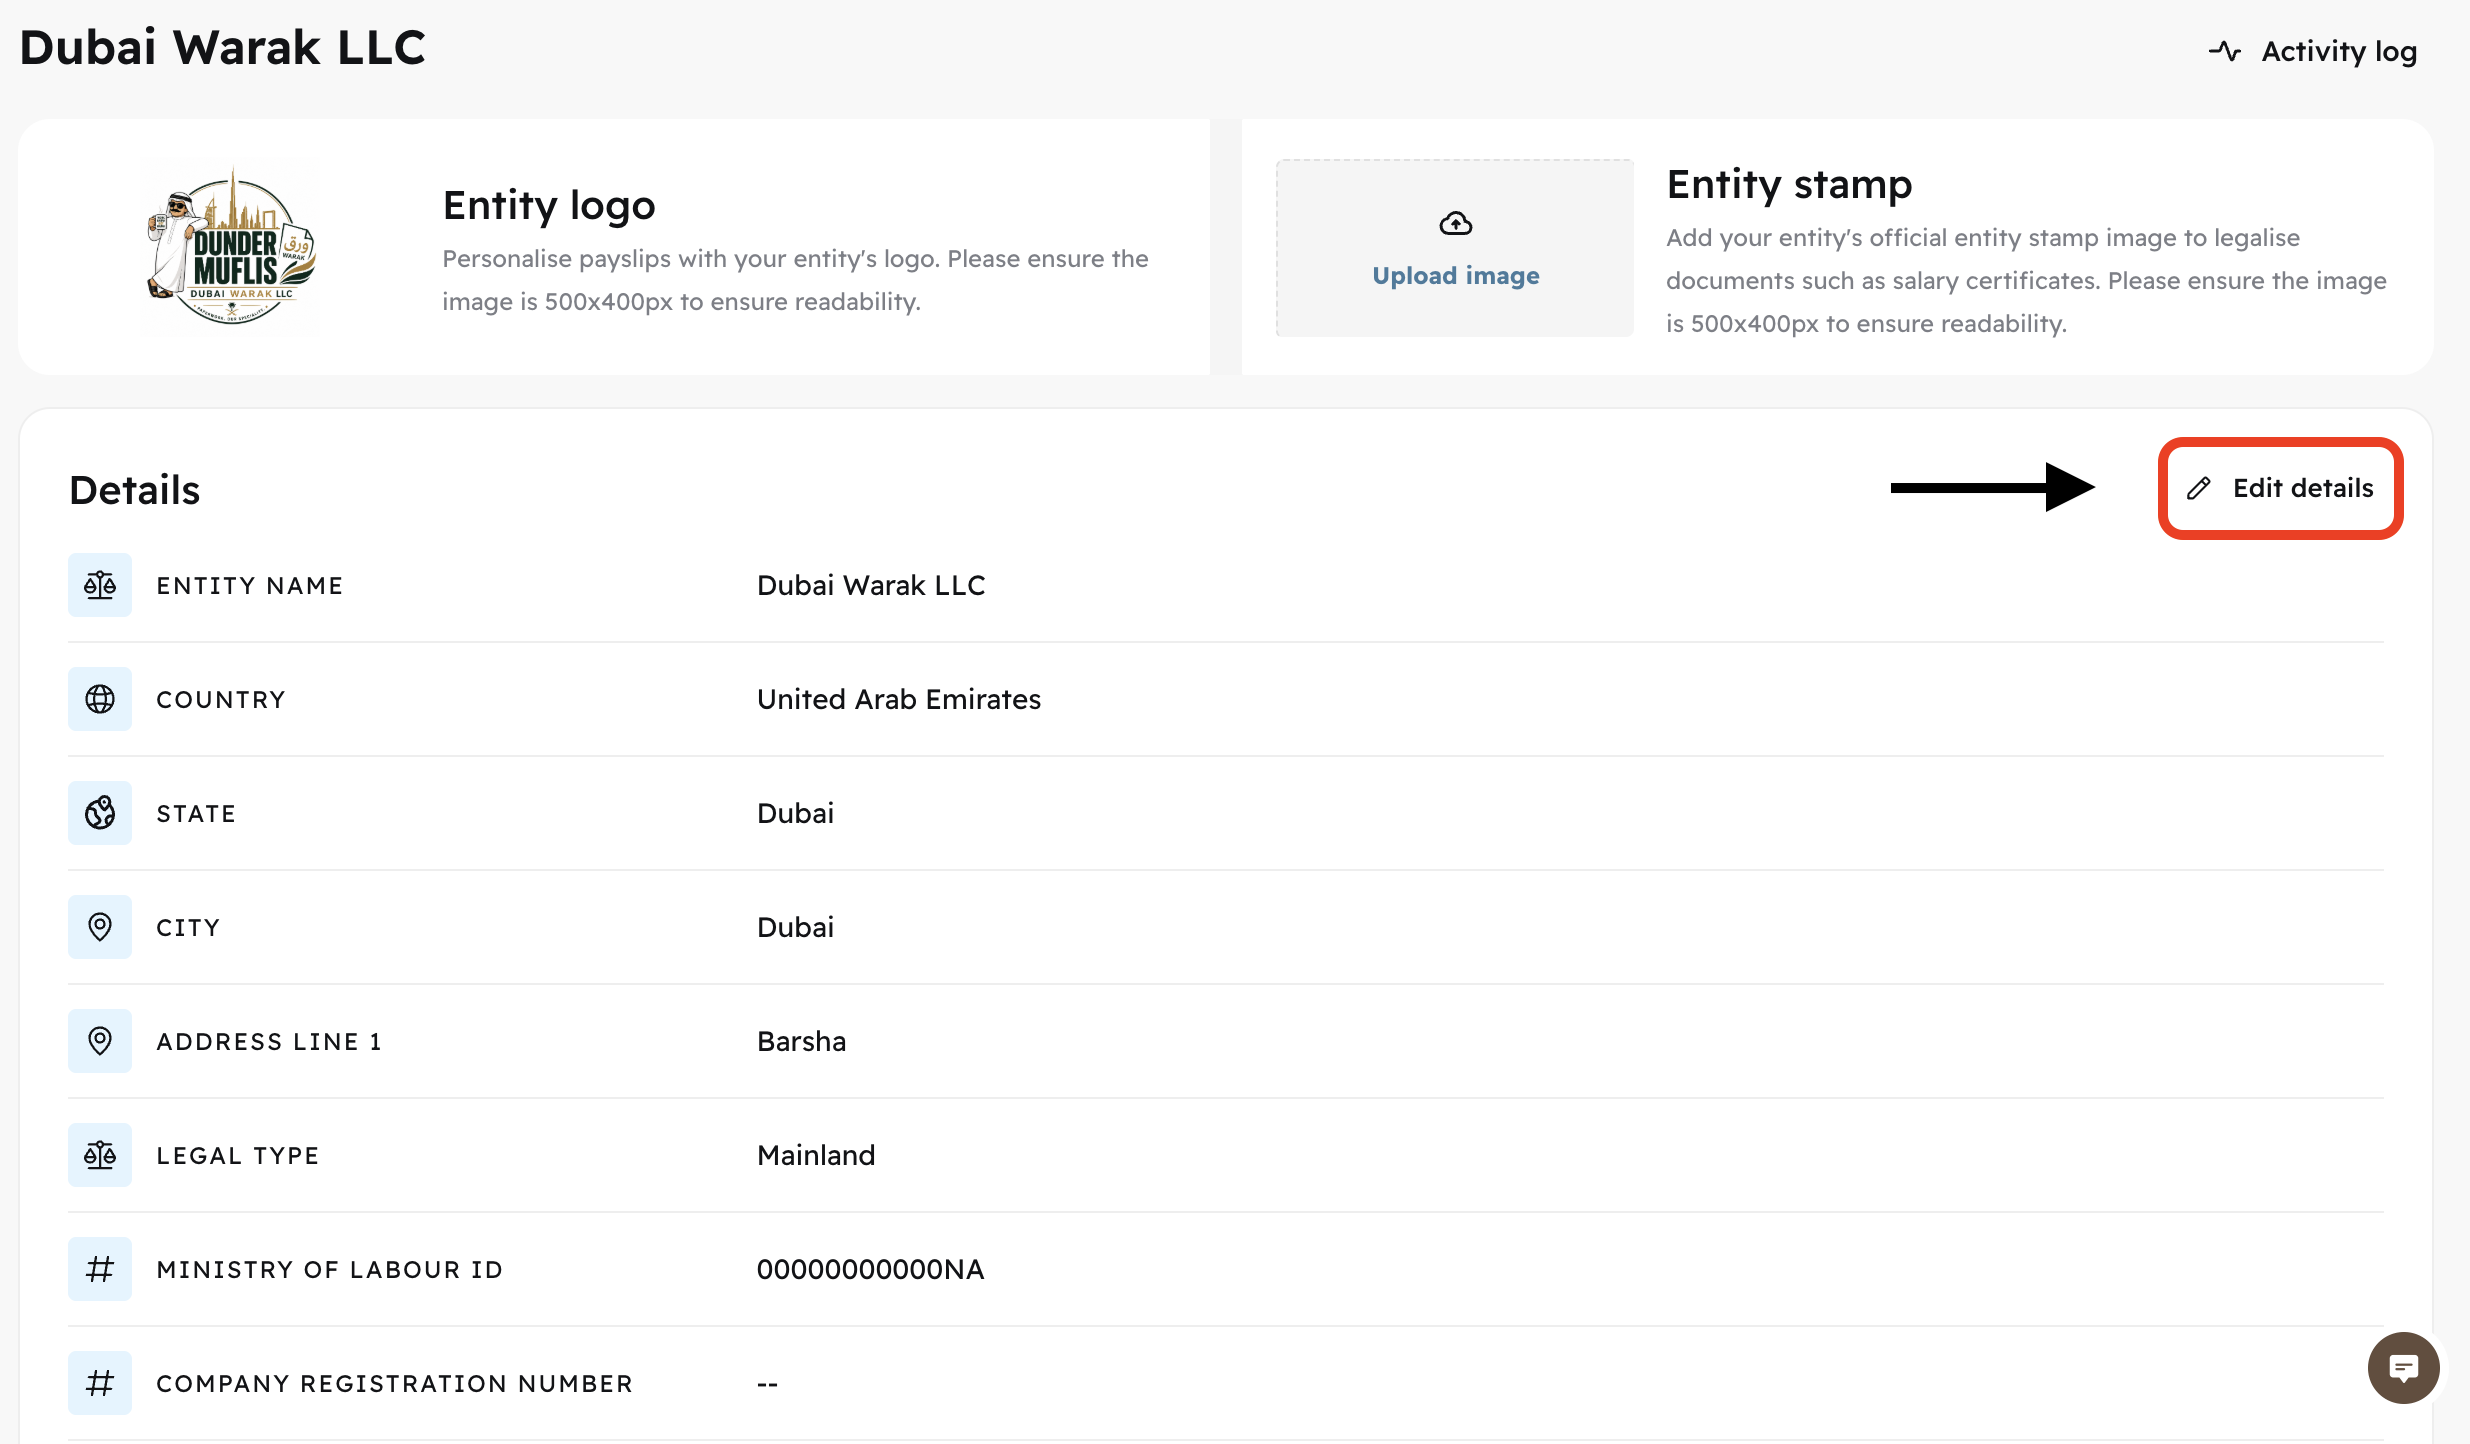The image size is (2470, 1444).
Task: Click the Upload image link
Action: 1455,275
